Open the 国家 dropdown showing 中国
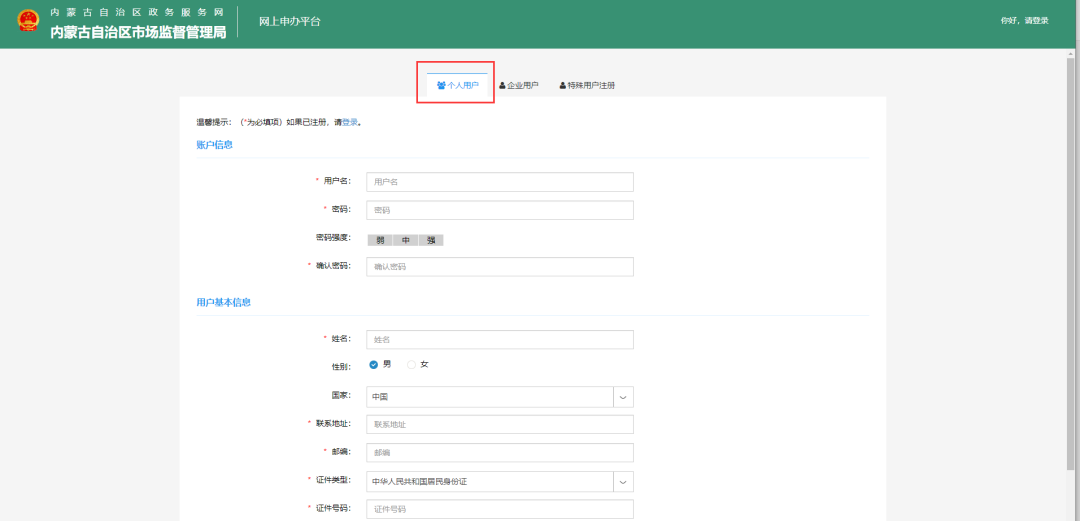Viewport: 1080px width, 521px height. coord(499,397)
